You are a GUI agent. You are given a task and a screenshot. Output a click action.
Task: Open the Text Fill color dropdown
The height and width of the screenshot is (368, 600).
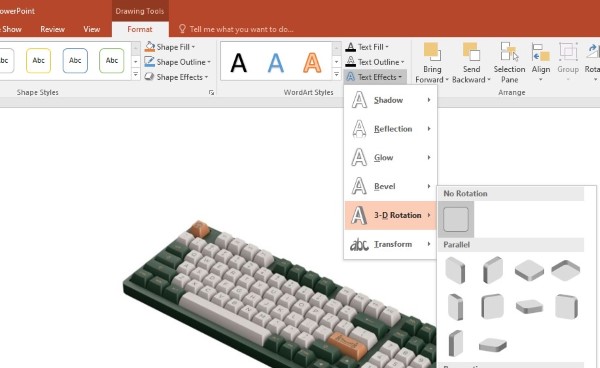pyautogui.click(x=367, y=47)
